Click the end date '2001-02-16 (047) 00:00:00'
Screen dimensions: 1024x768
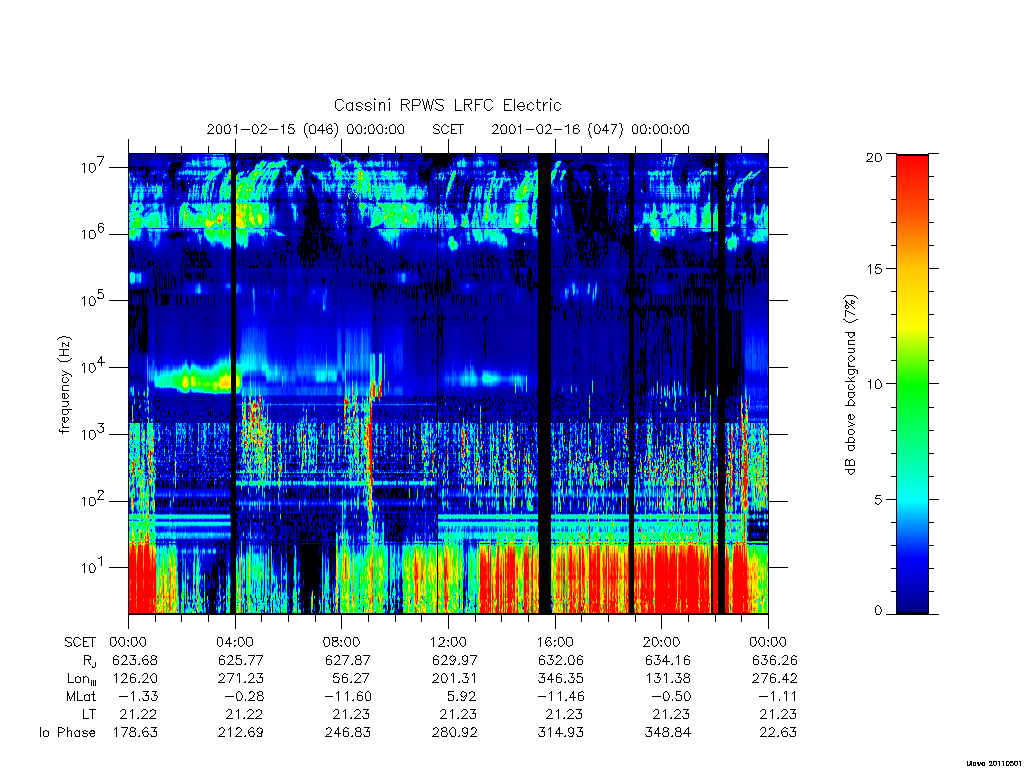pos(590,129)
